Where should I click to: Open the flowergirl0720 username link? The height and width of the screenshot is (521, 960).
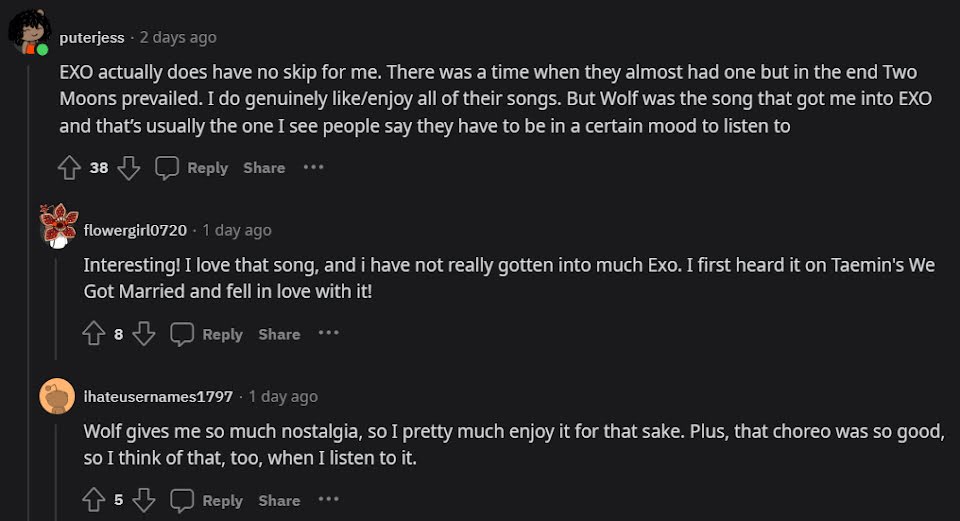click(x=135, y=230)
